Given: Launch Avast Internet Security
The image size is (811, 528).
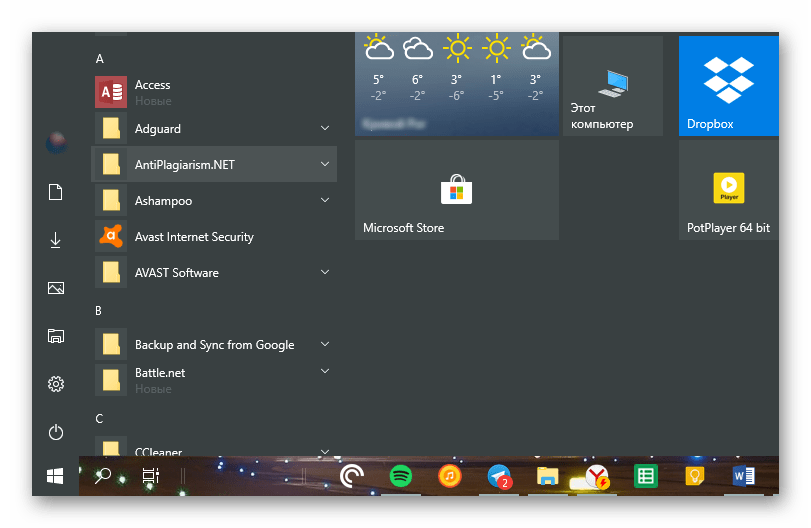Looking at the screenshot, I should point(194,237).
